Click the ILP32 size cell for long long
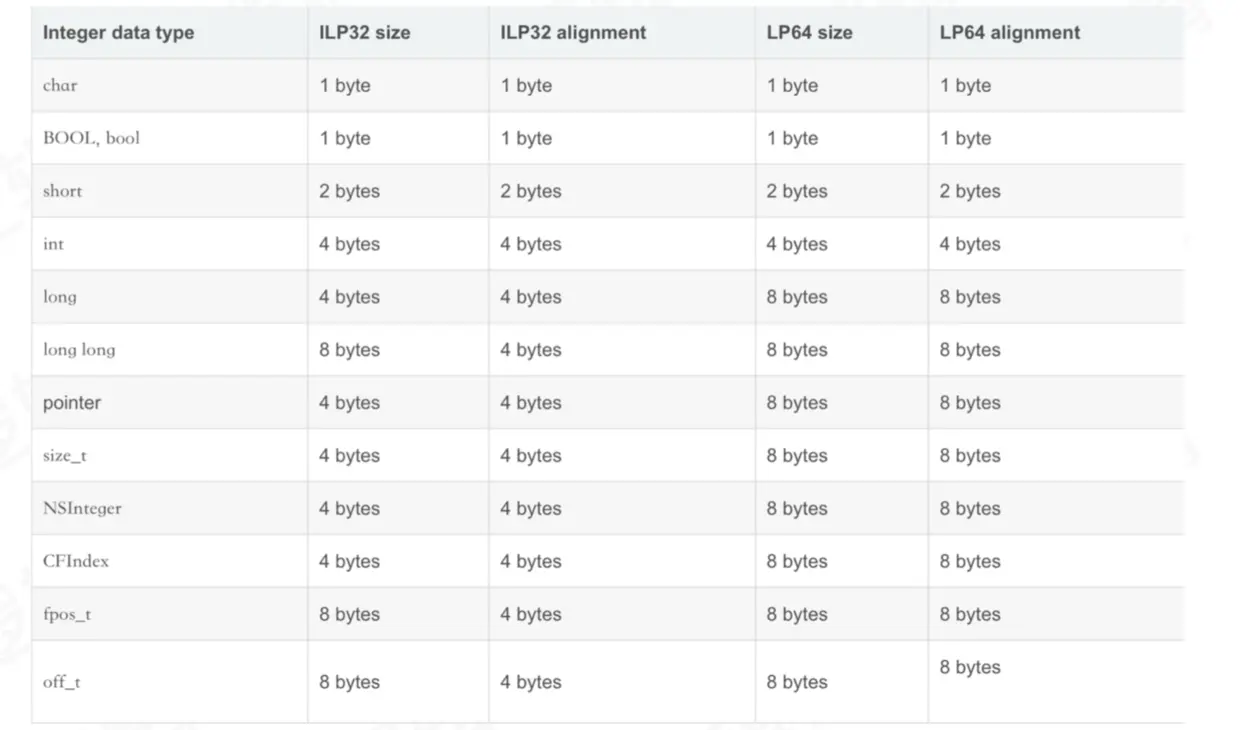 (349, 350)
